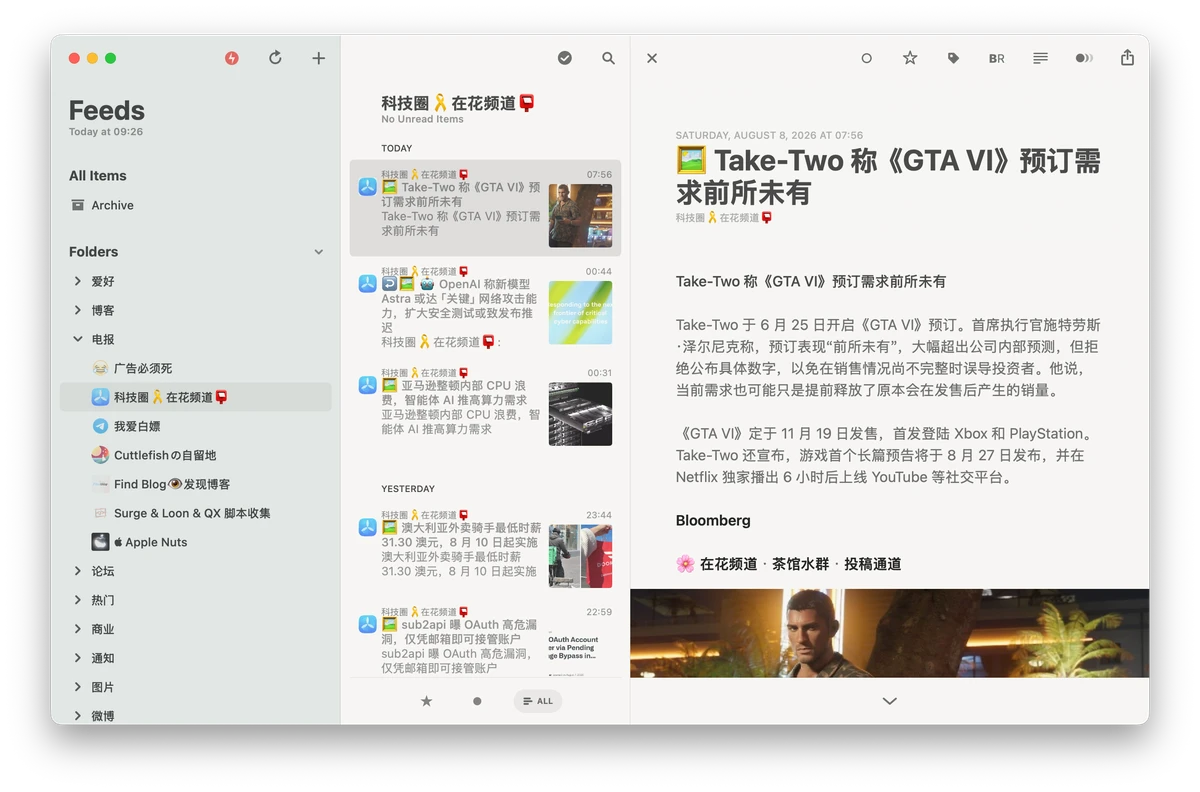Click Surge & Loon feed icon
Image resolution: width=1200 pixels, height=792 pixels.
[x=100, y=513]
